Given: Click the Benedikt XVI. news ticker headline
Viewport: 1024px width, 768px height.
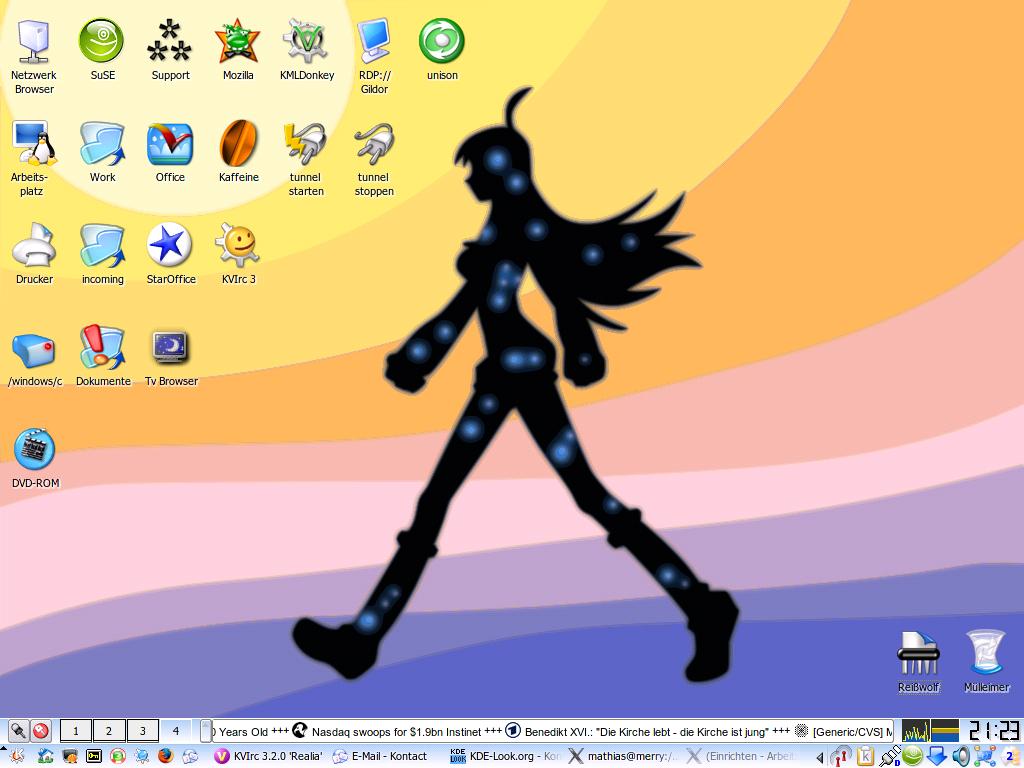Looking at the screenshot, I should [646, 731].
